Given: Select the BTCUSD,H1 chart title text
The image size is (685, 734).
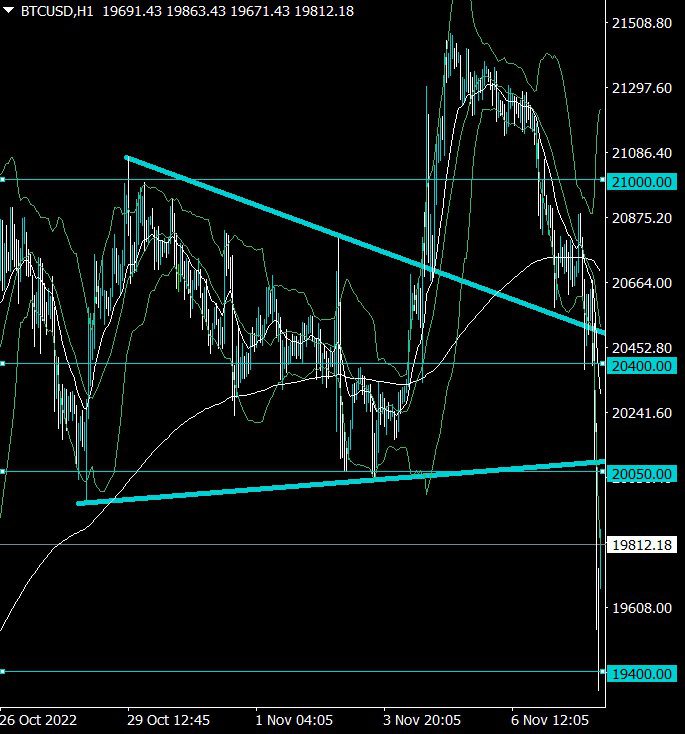Looking at the screenshot, I should (x=57, y=11).
